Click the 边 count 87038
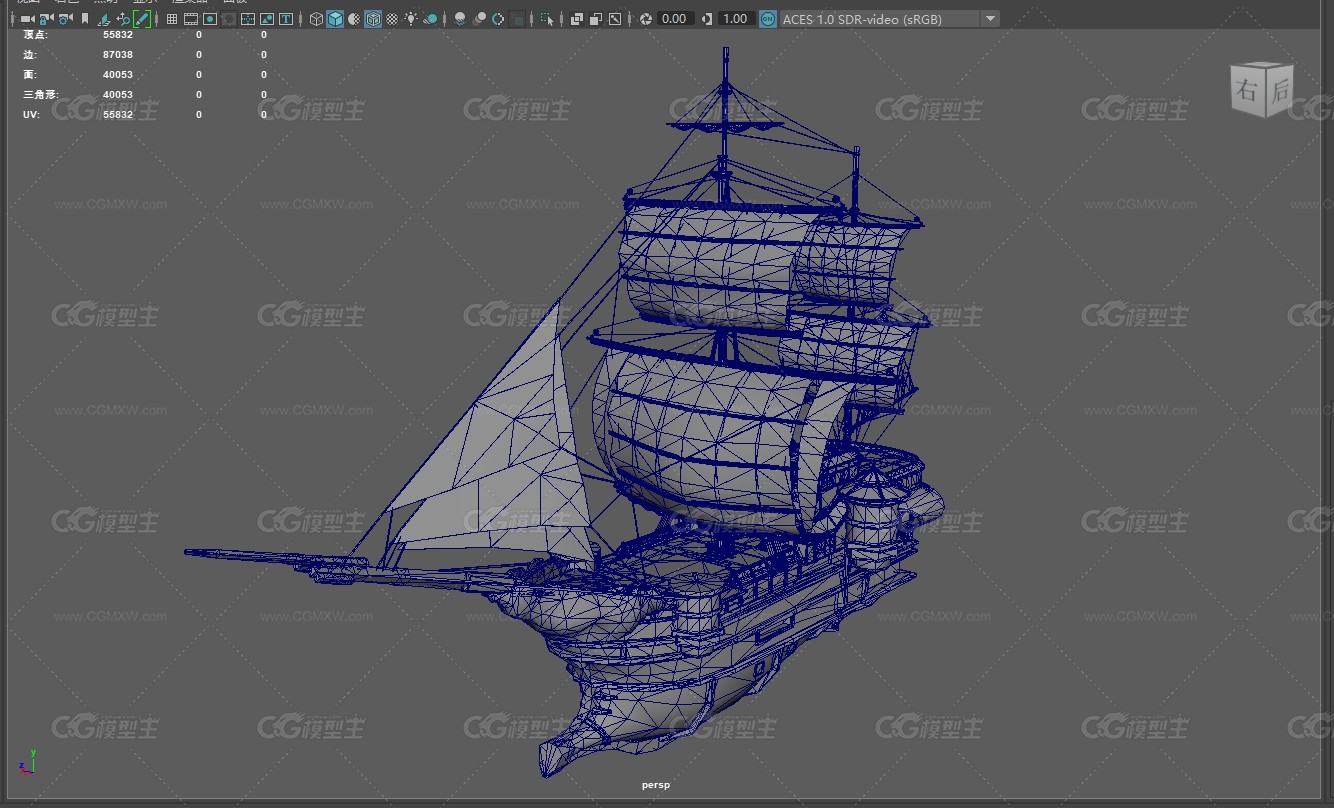 coord(118,54)
